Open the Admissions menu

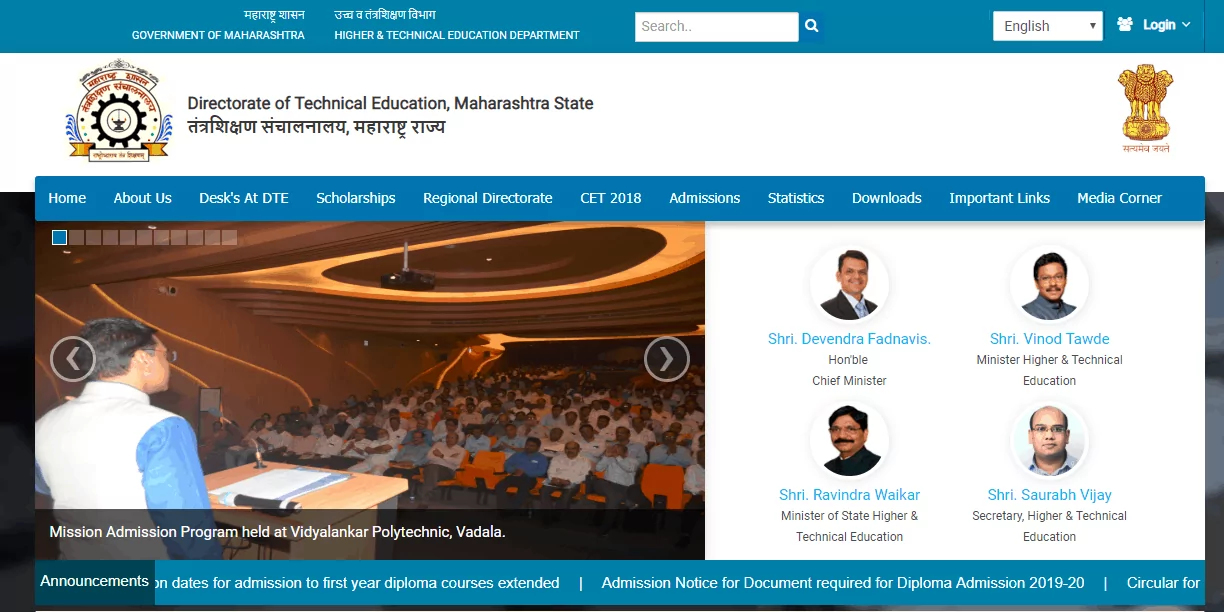[704, 198]
